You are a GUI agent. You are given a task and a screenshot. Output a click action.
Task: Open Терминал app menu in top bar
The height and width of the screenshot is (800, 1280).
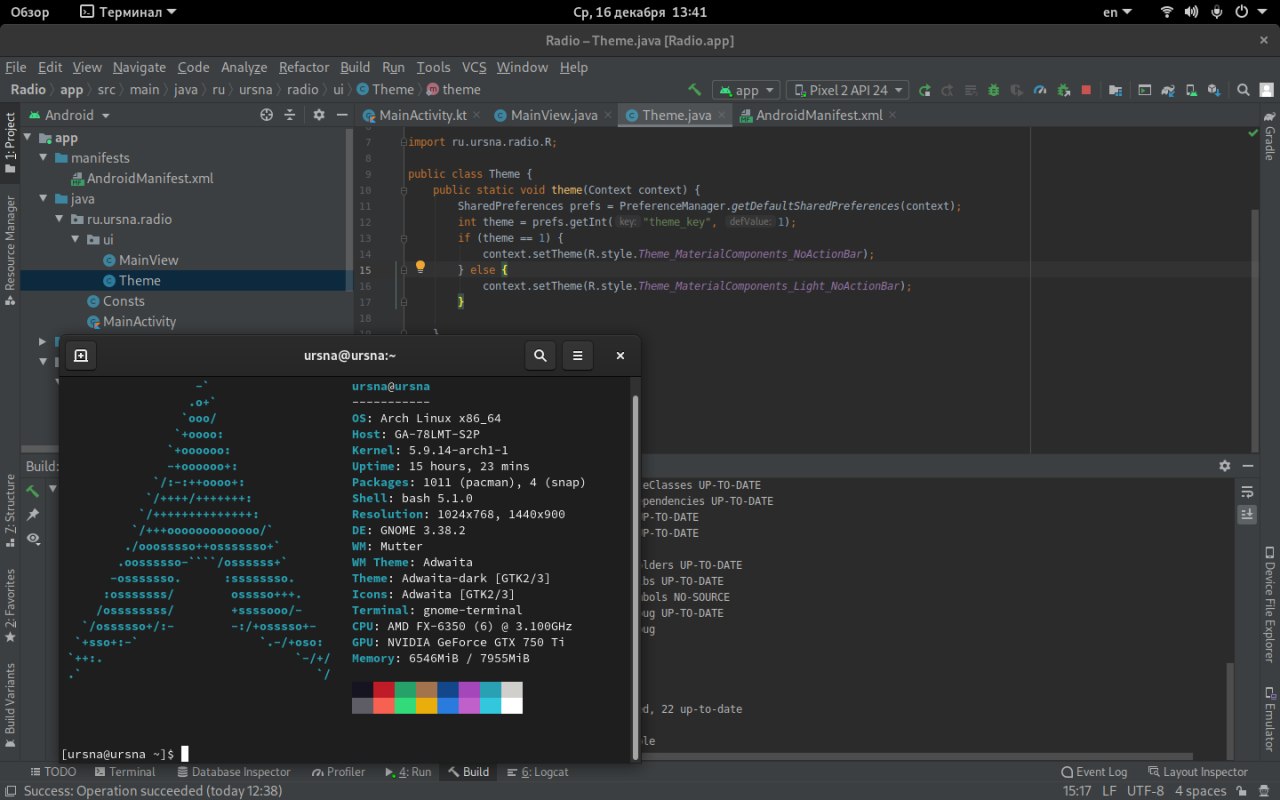[127, 12]
